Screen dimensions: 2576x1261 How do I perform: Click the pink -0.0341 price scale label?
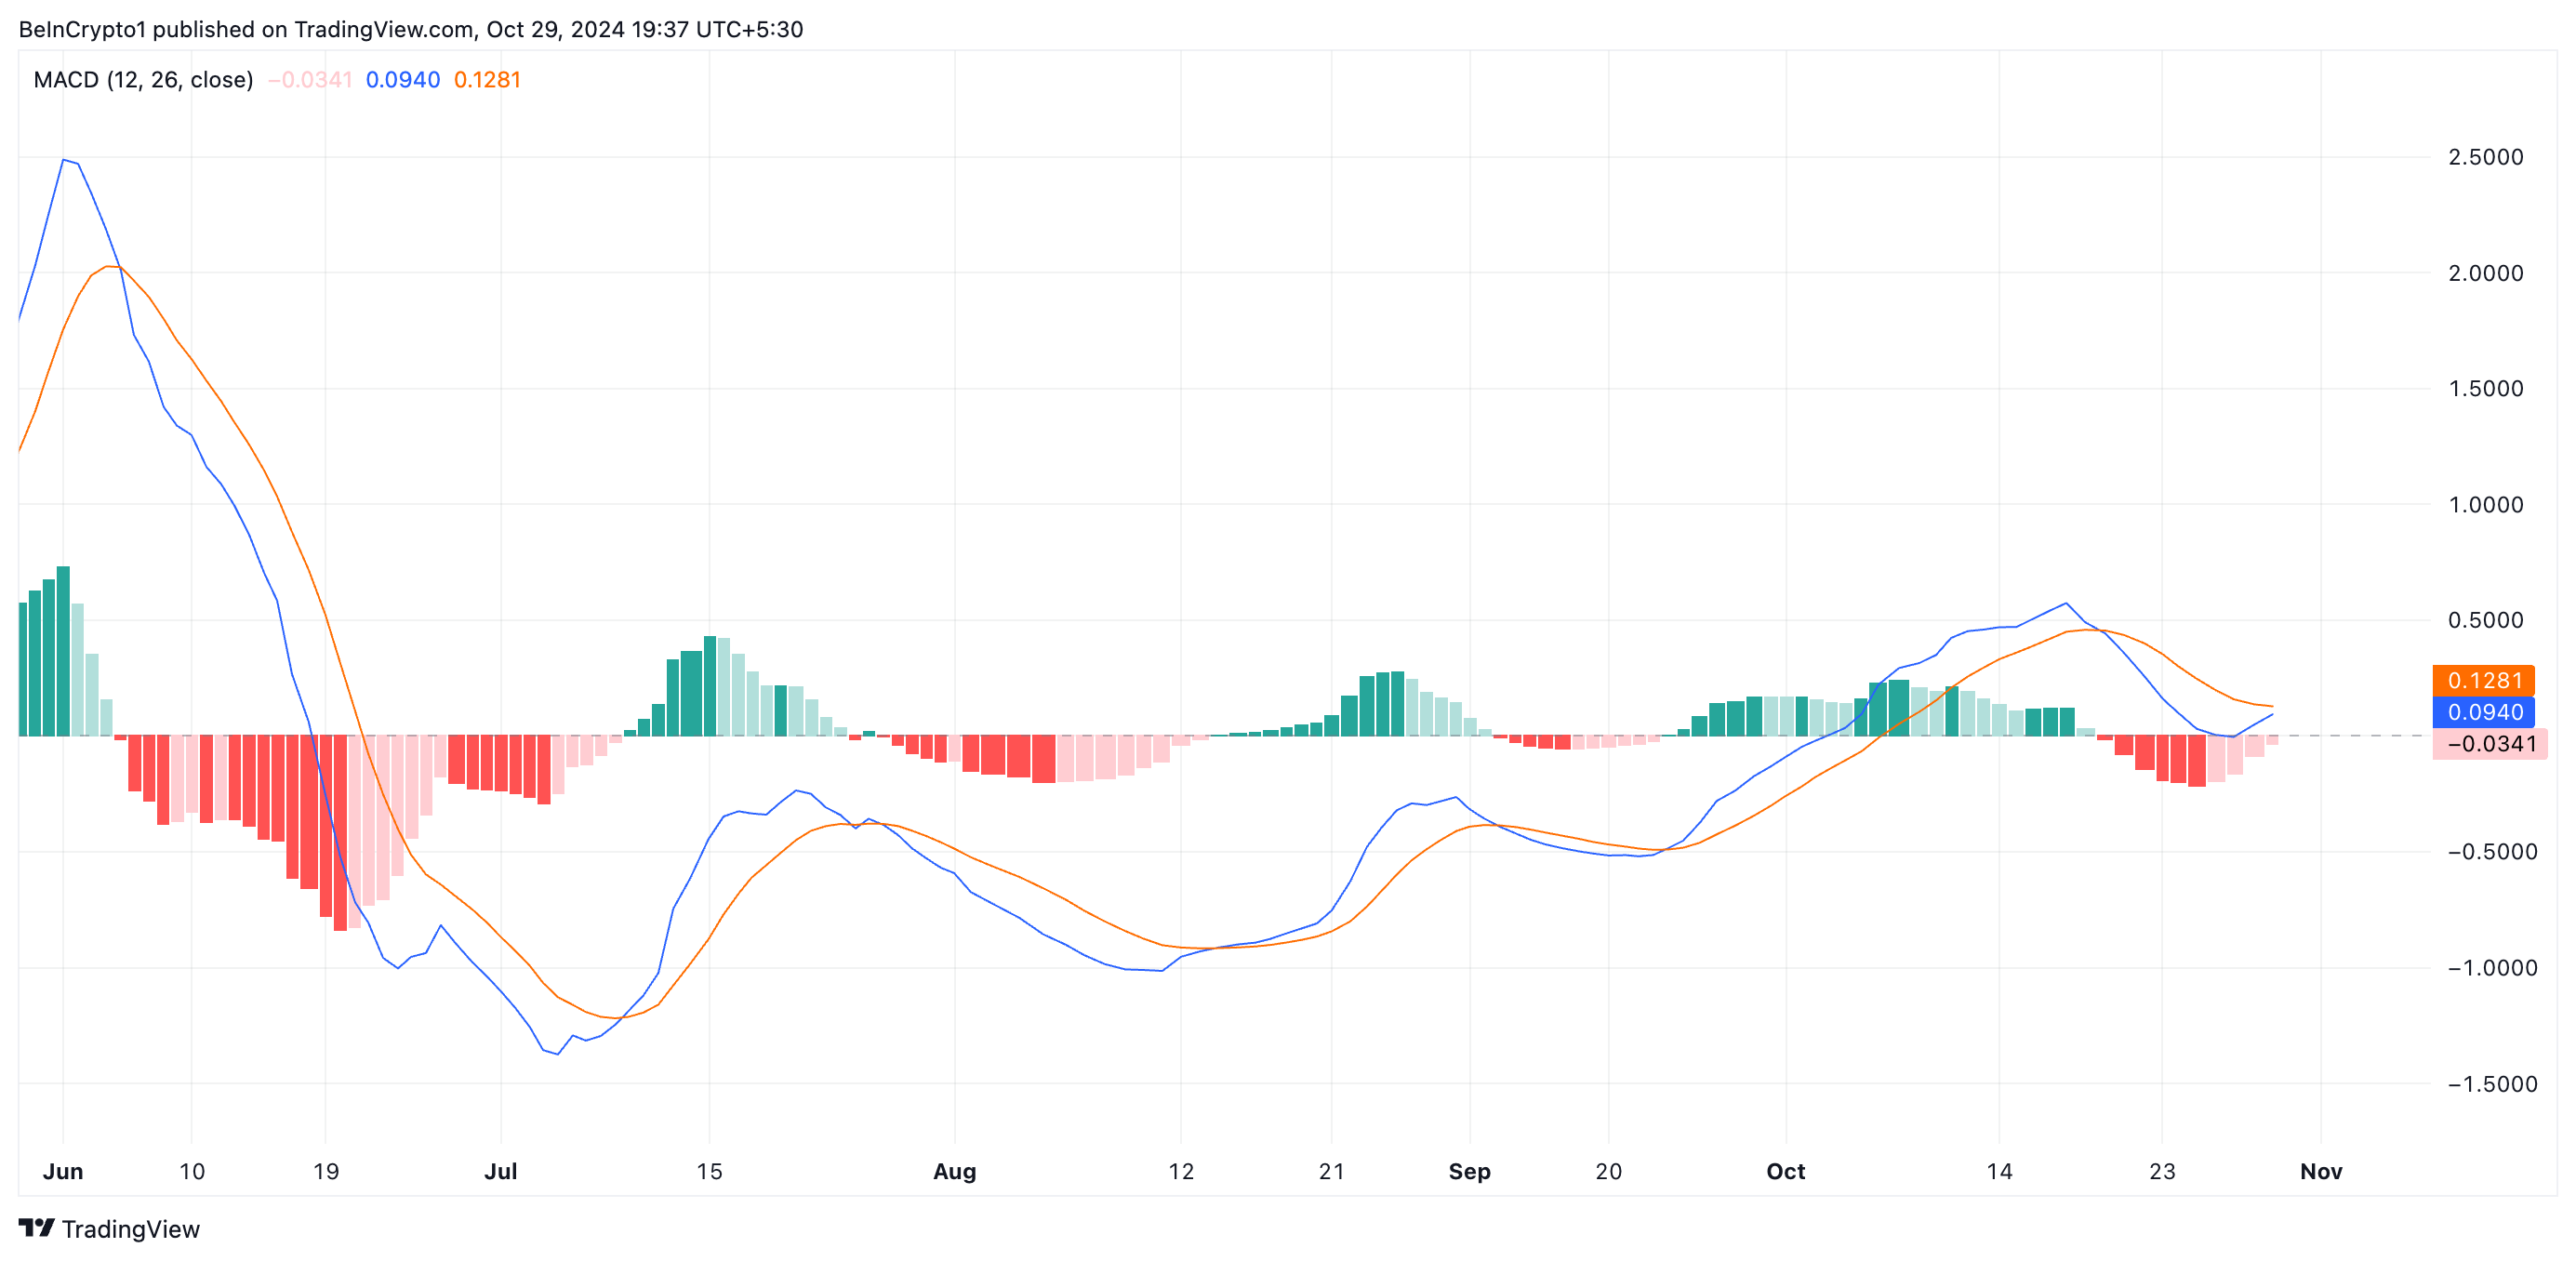2489,744
